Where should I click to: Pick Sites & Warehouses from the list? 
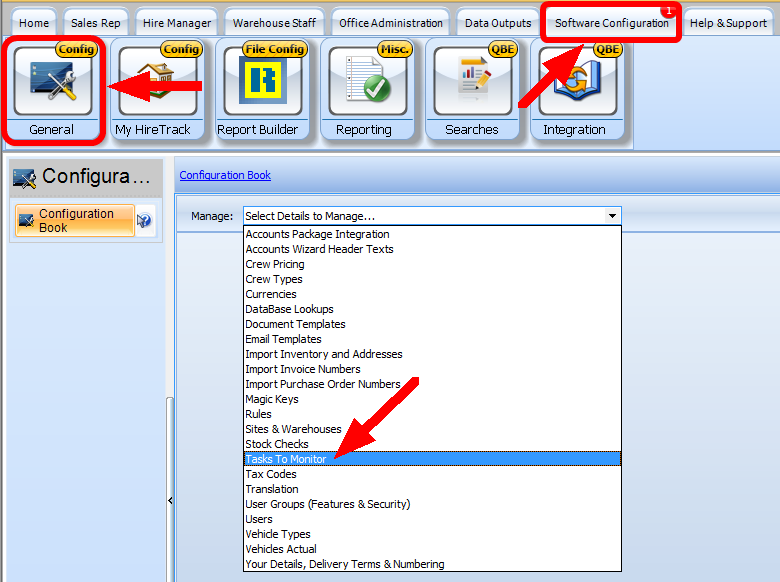click(x=293, y=429)
